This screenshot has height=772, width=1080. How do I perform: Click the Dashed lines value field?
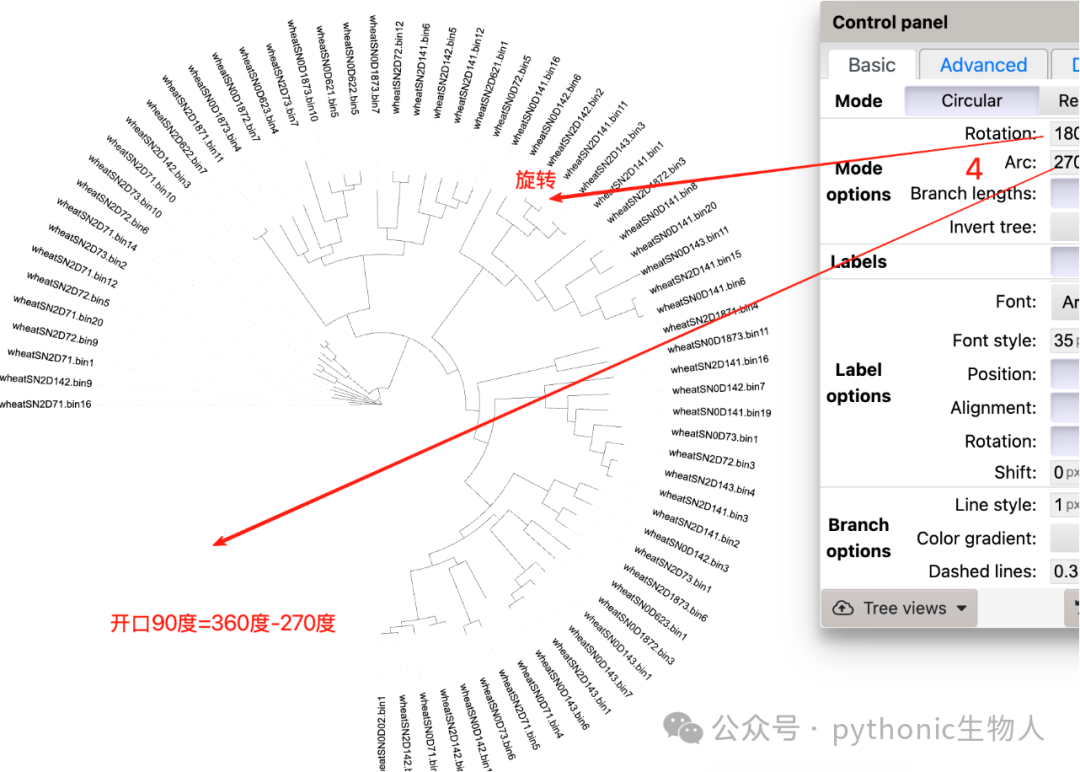tap(1065, 571)
